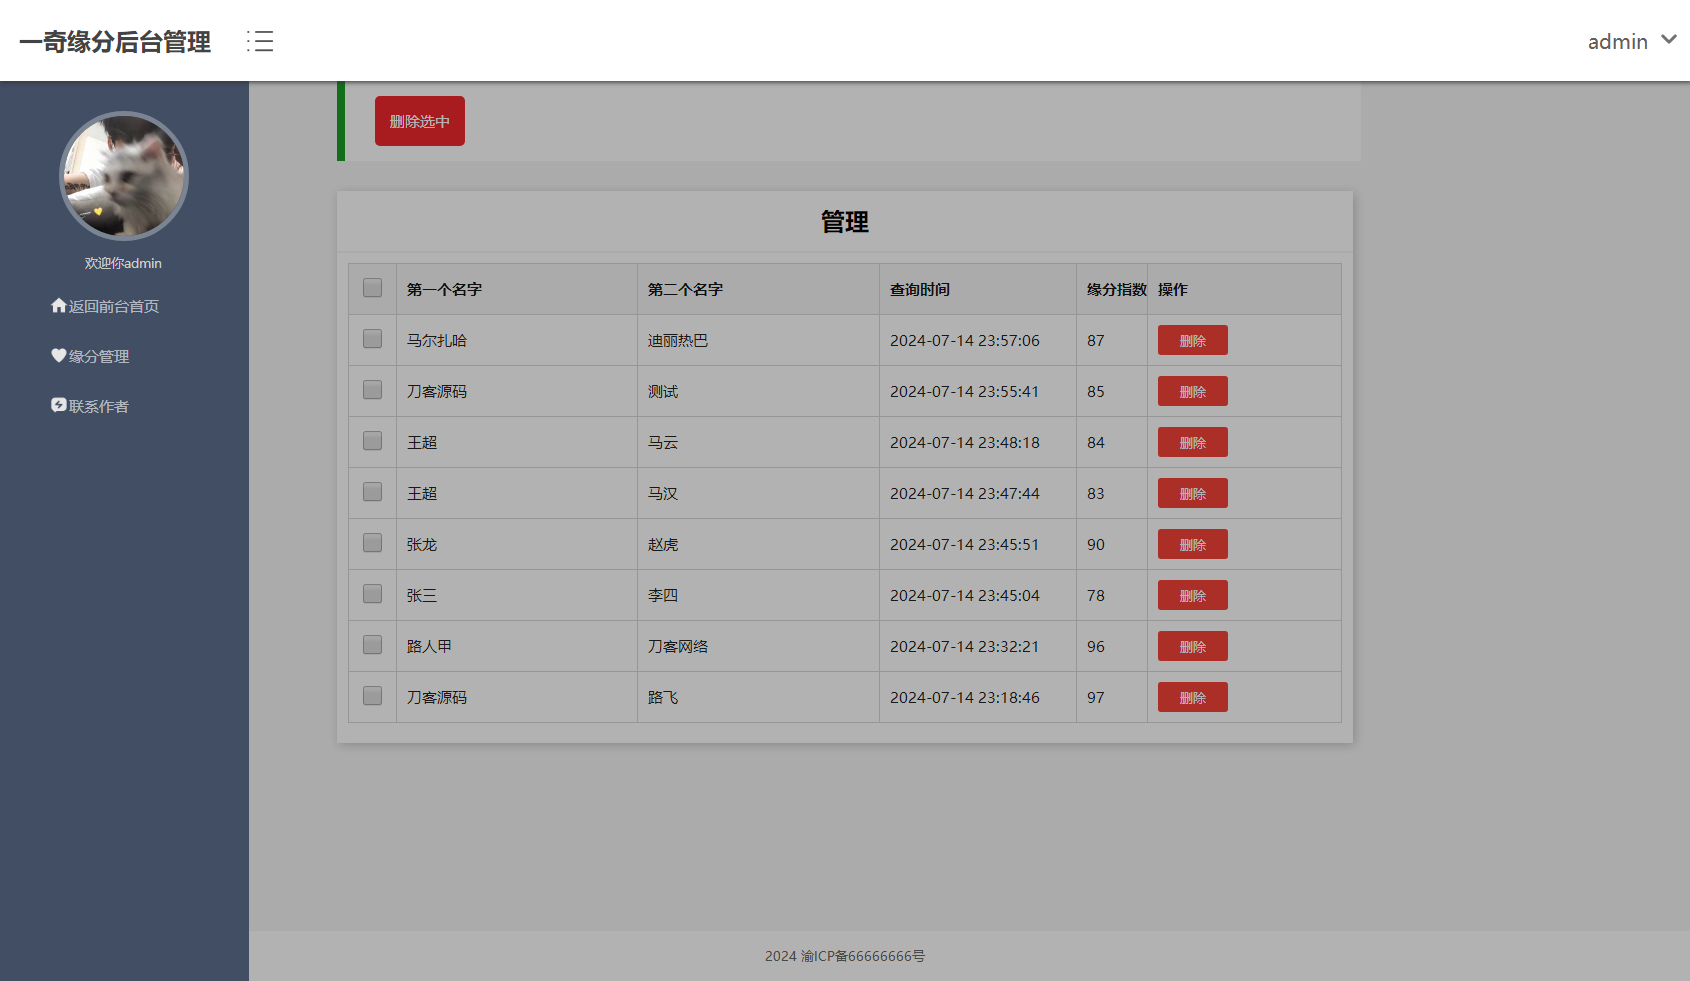Click the 删除选中 bulk delete button
Image resolution: width=1690 pixels, height=981 pixels.
(419, 120)
